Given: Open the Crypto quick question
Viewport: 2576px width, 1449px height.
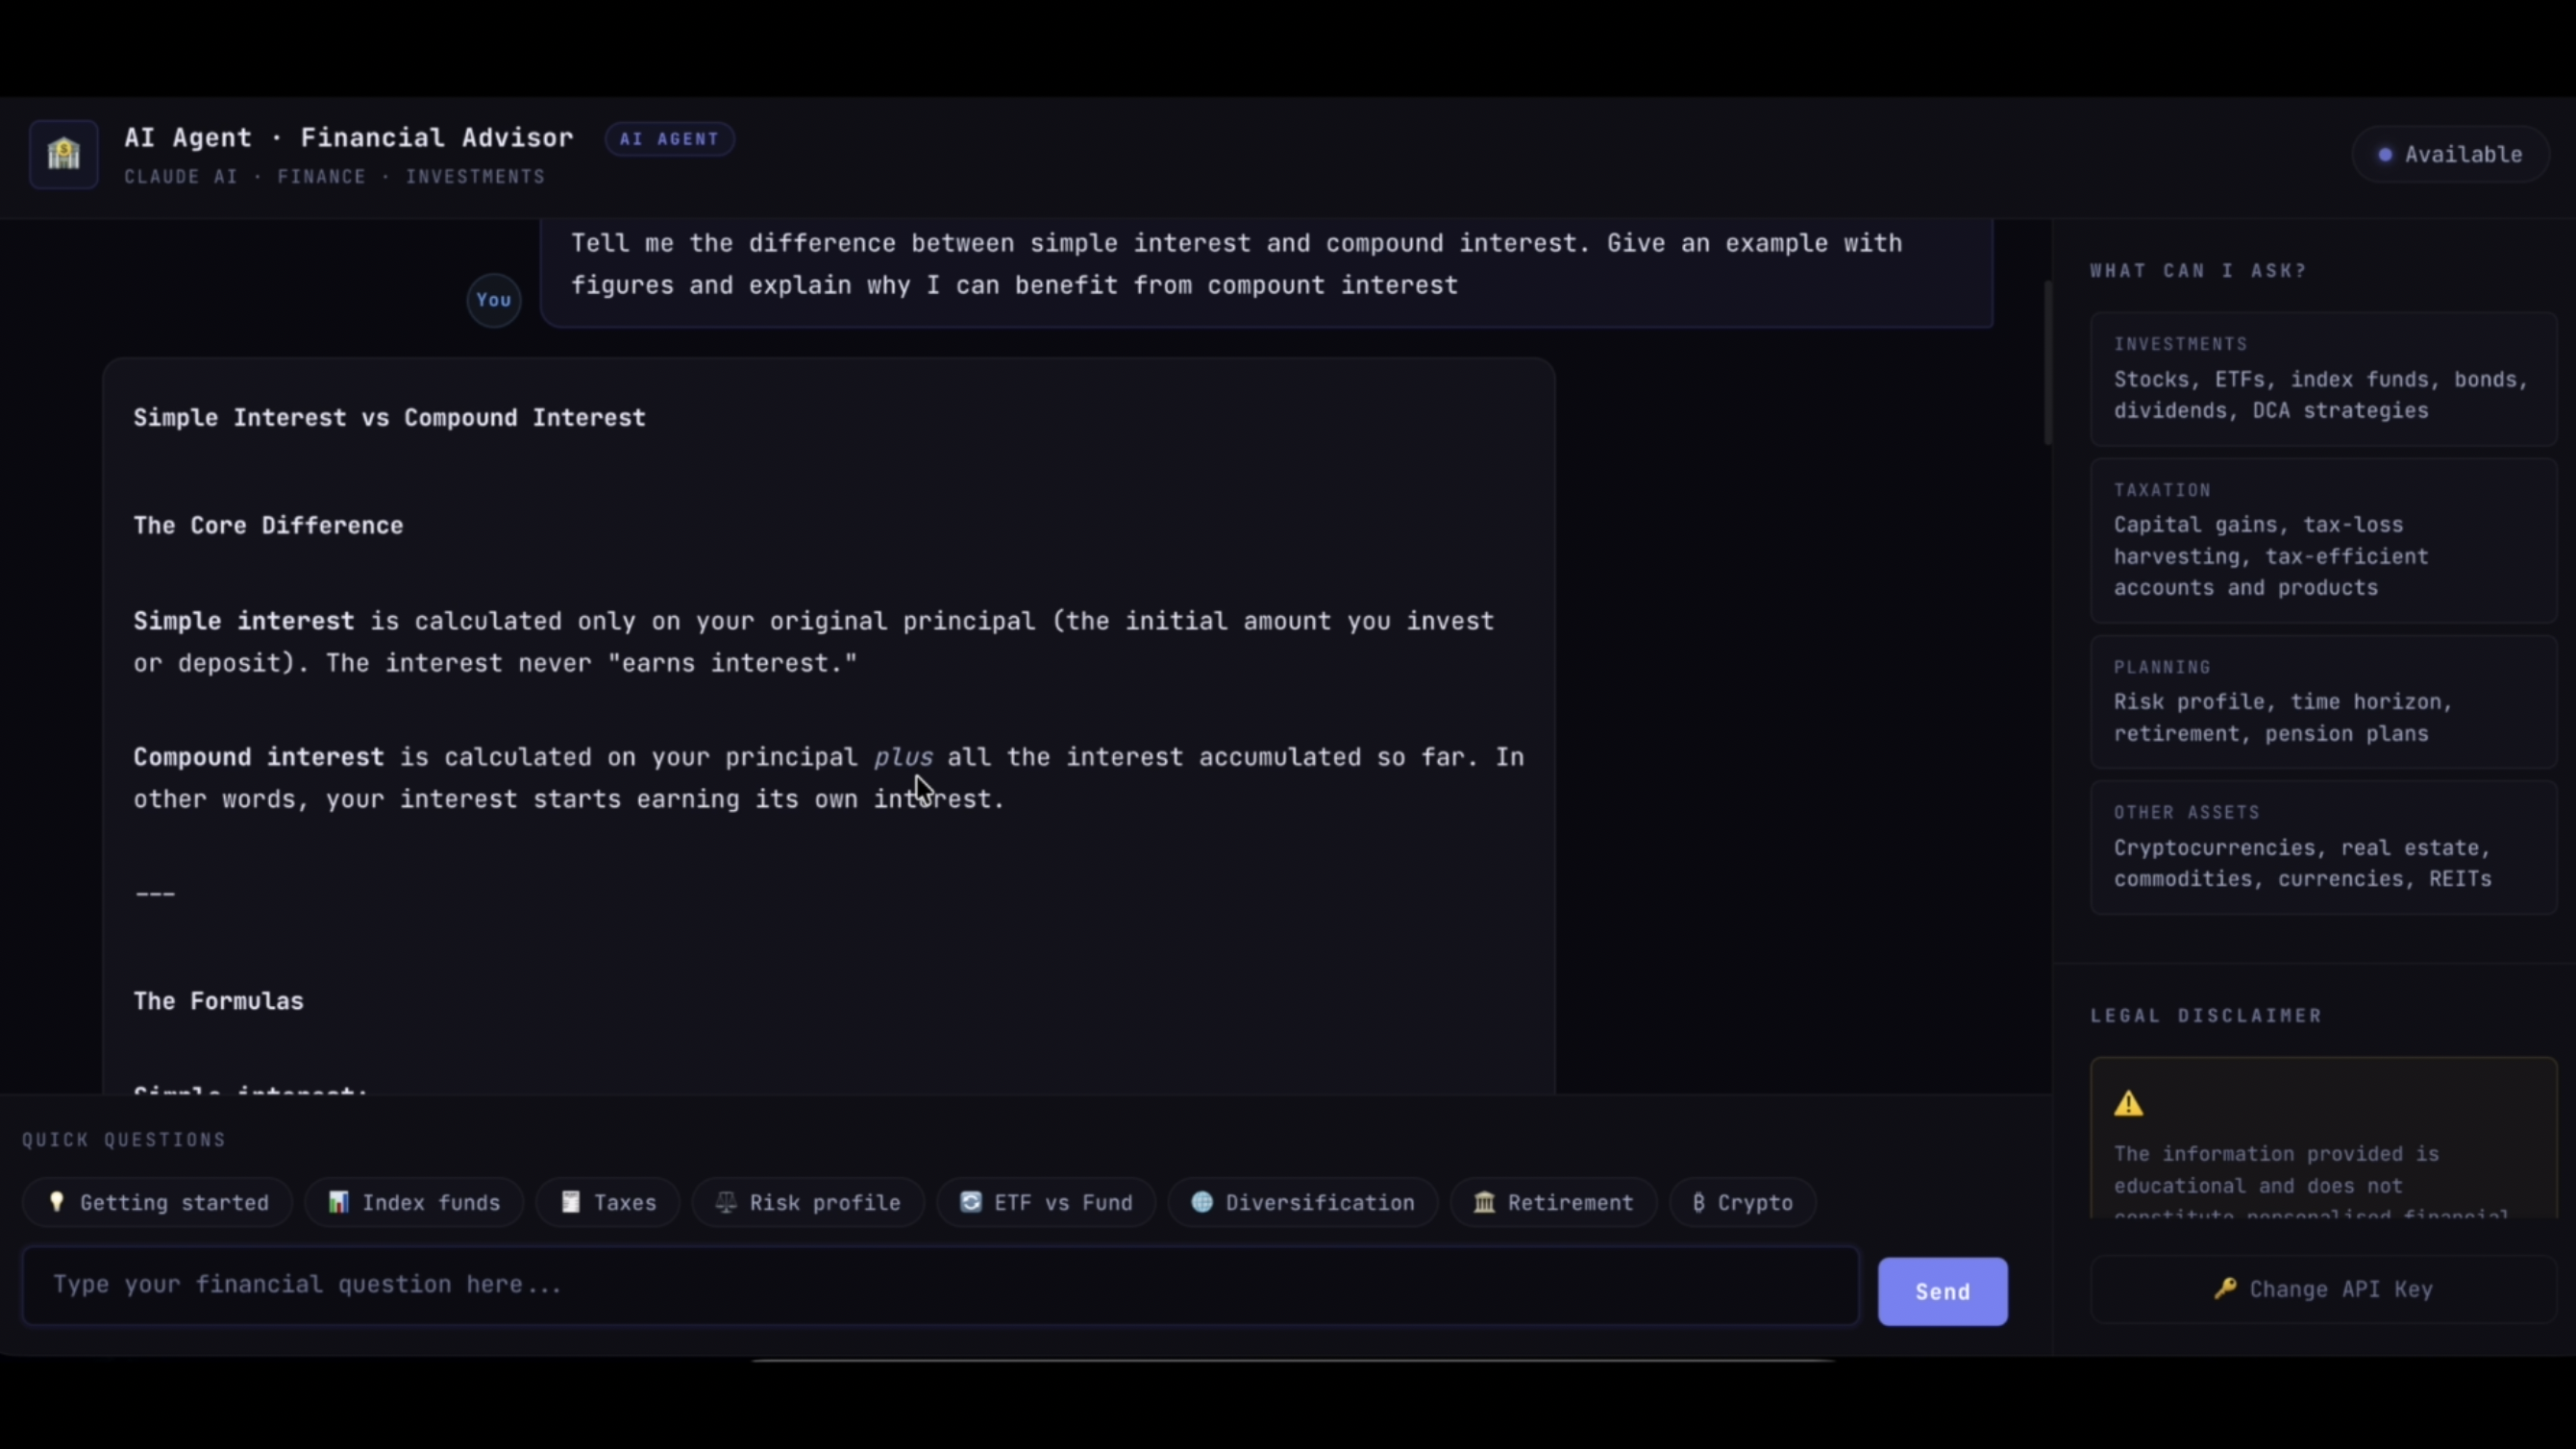Looking at the screenshot, I should (x=1742, y=1202).
